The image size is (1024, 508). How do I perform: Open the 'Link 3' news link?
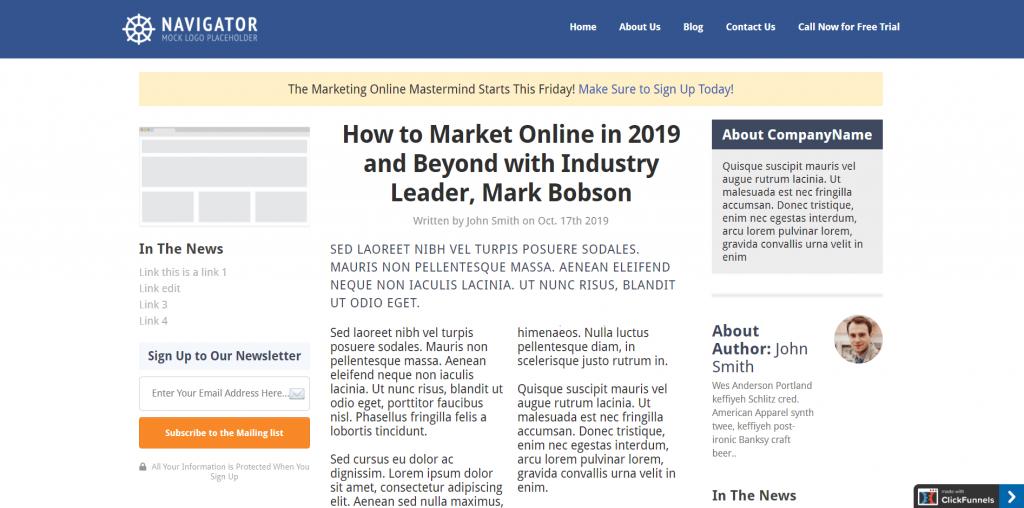(x=153, y=304)
